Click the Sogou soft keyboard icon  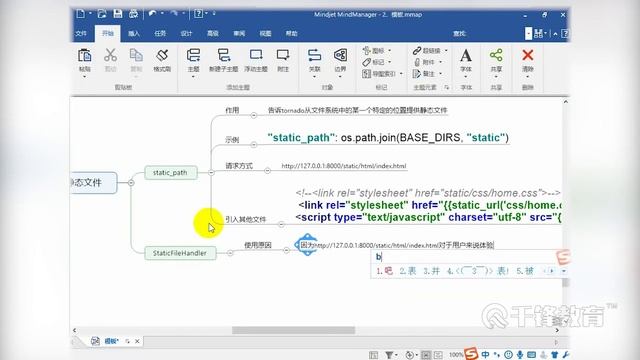tap(531, 355)
